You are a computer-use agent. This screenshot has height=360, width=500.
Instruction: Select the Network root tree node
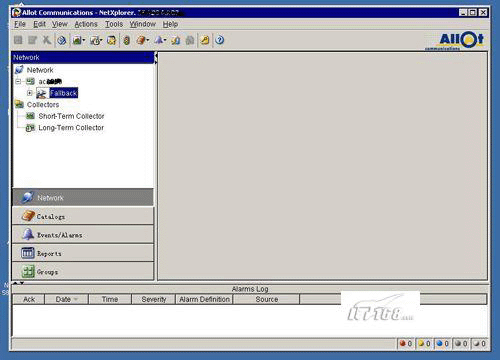coord(40,70)
